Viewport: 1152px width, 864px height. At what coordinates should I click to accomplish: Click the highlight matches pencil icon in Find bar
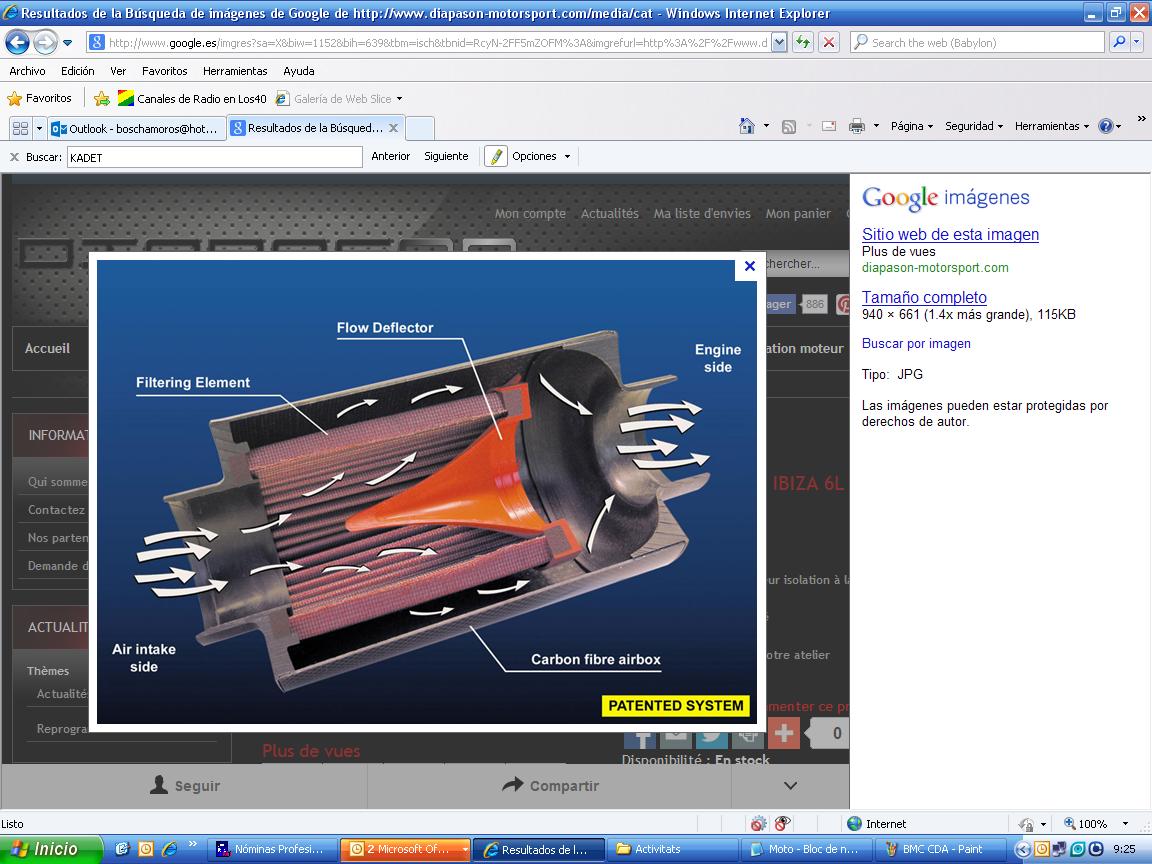tap(496, 156)
